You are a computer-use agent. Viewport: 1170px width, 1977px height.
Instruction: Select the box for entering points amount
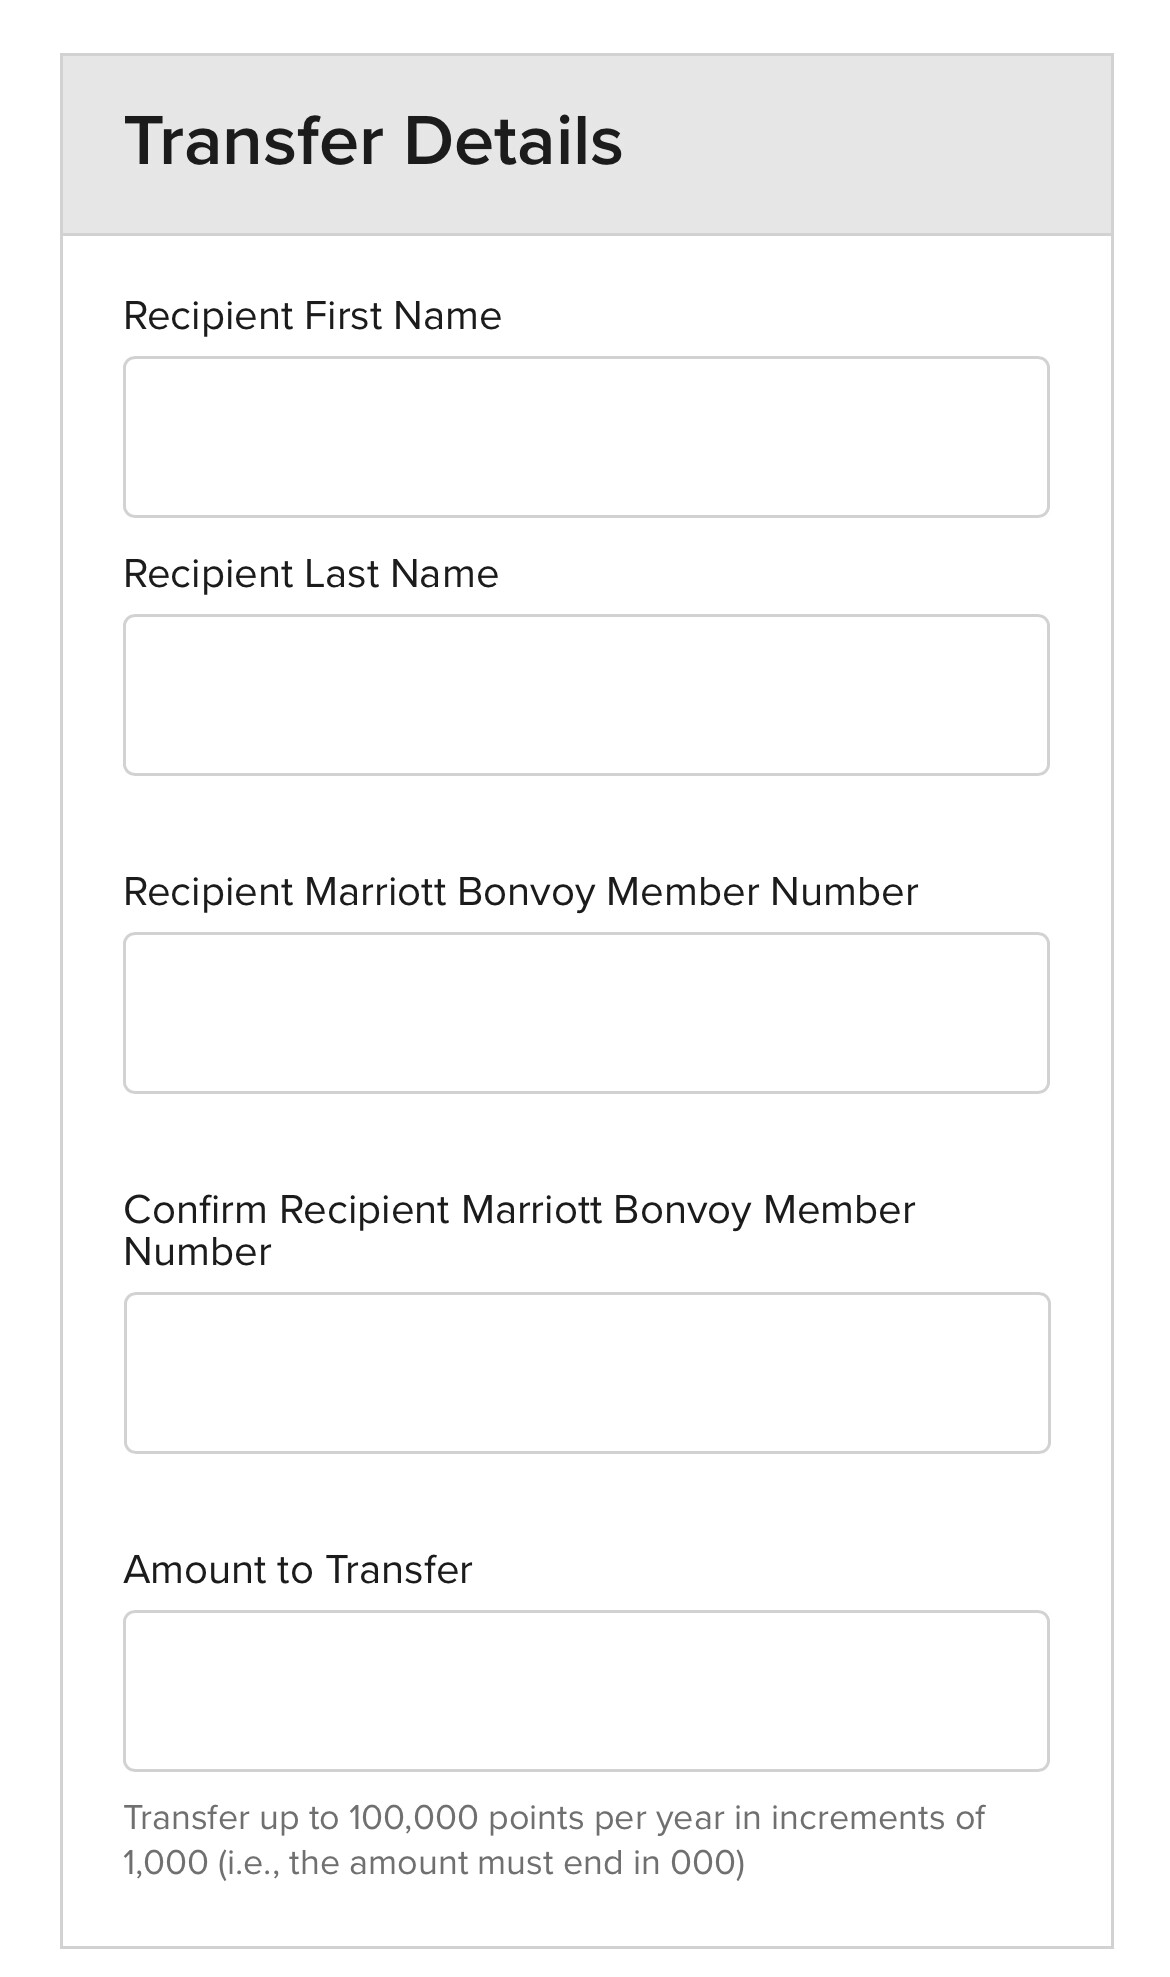pos(586,1691)
